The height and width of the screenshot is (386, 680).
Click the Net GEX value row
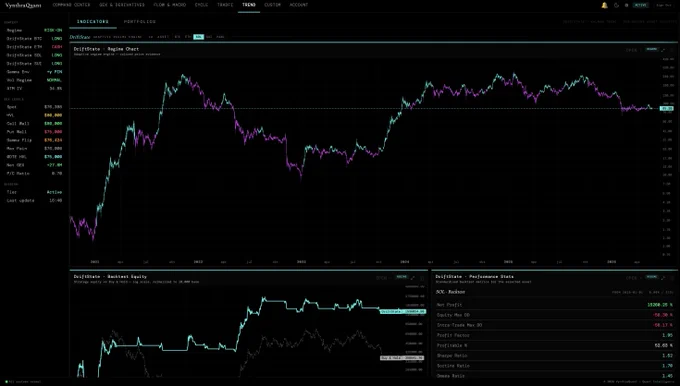pyautogui.click(x=34, y=165)
